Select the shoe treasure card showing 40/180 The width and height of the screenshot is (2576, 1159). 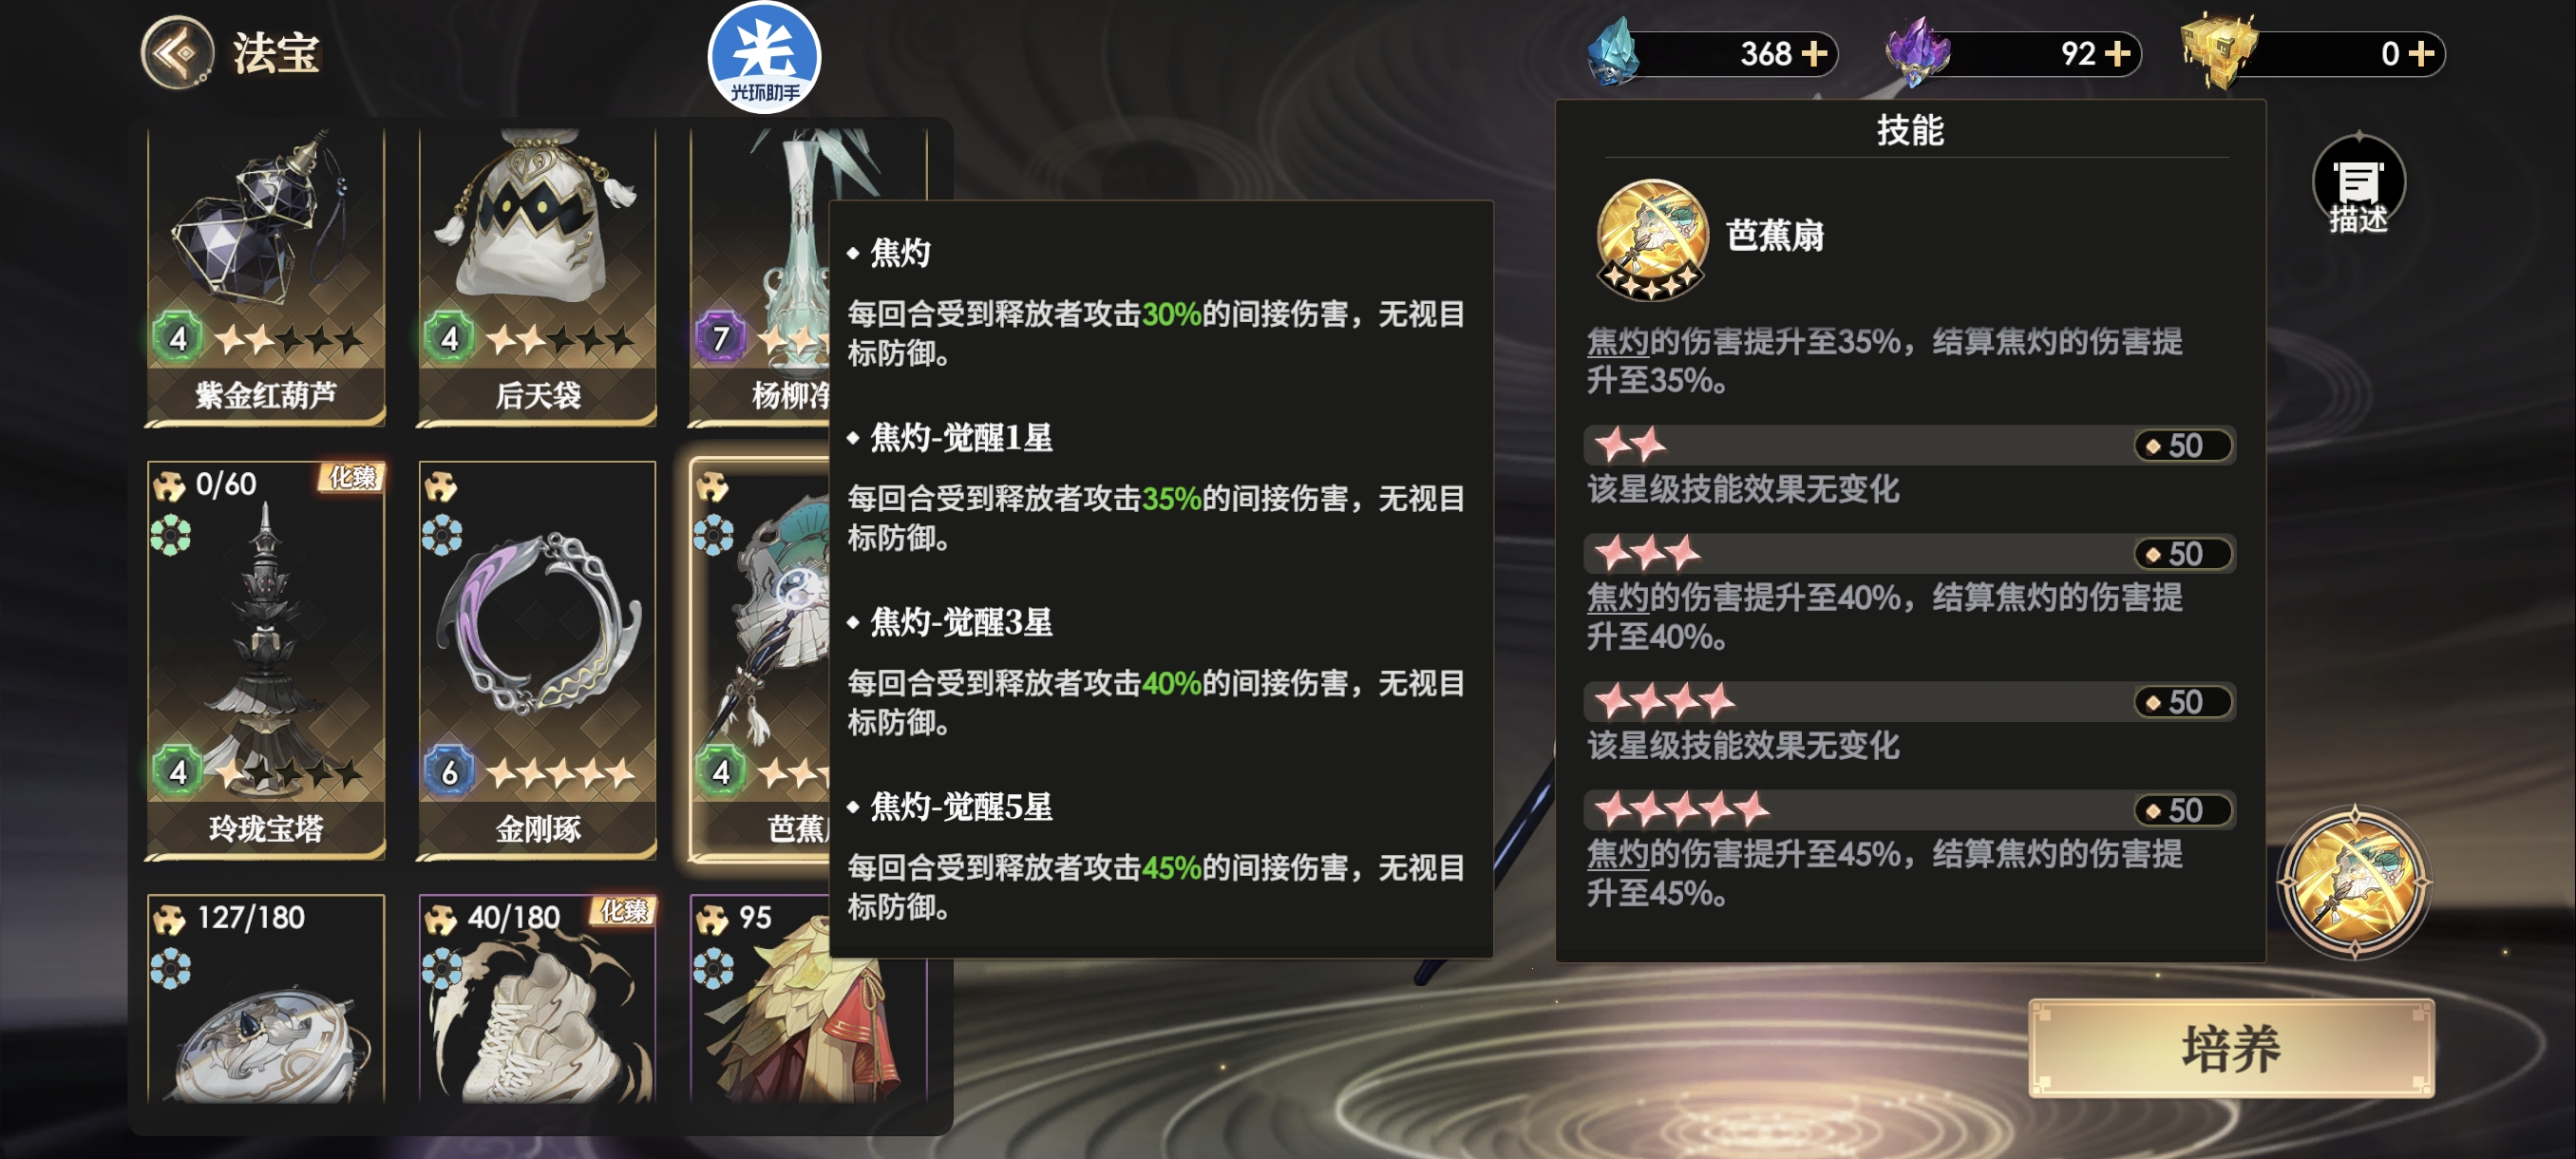coord(537,998)
